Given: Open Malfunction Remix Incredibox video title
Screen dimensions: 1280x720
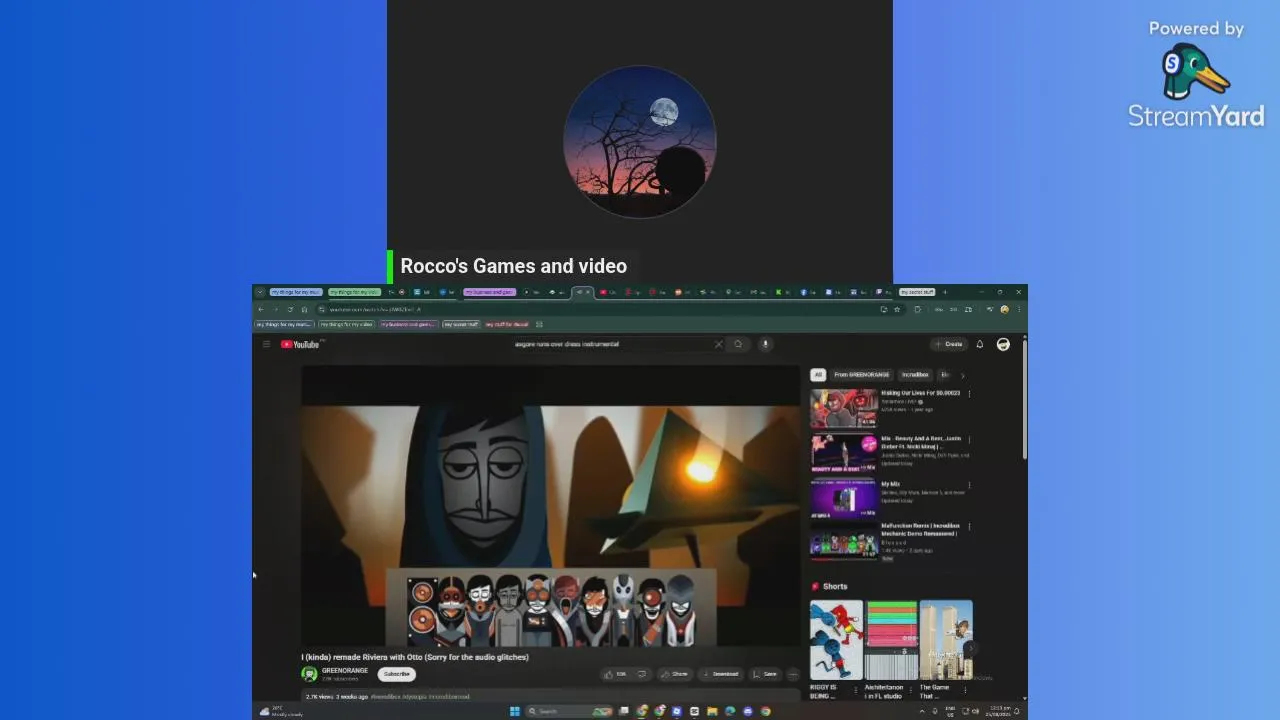Looking at the screenshot, I should point(920,530).
